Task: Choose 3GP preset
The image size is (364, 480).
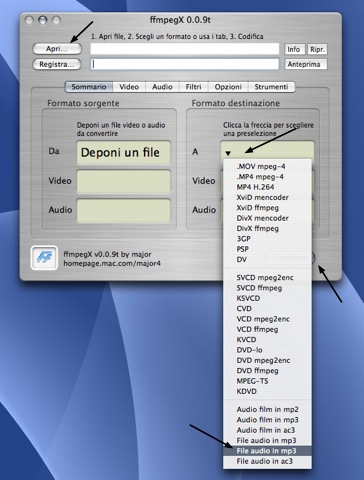Action: [x=267, y=239]
